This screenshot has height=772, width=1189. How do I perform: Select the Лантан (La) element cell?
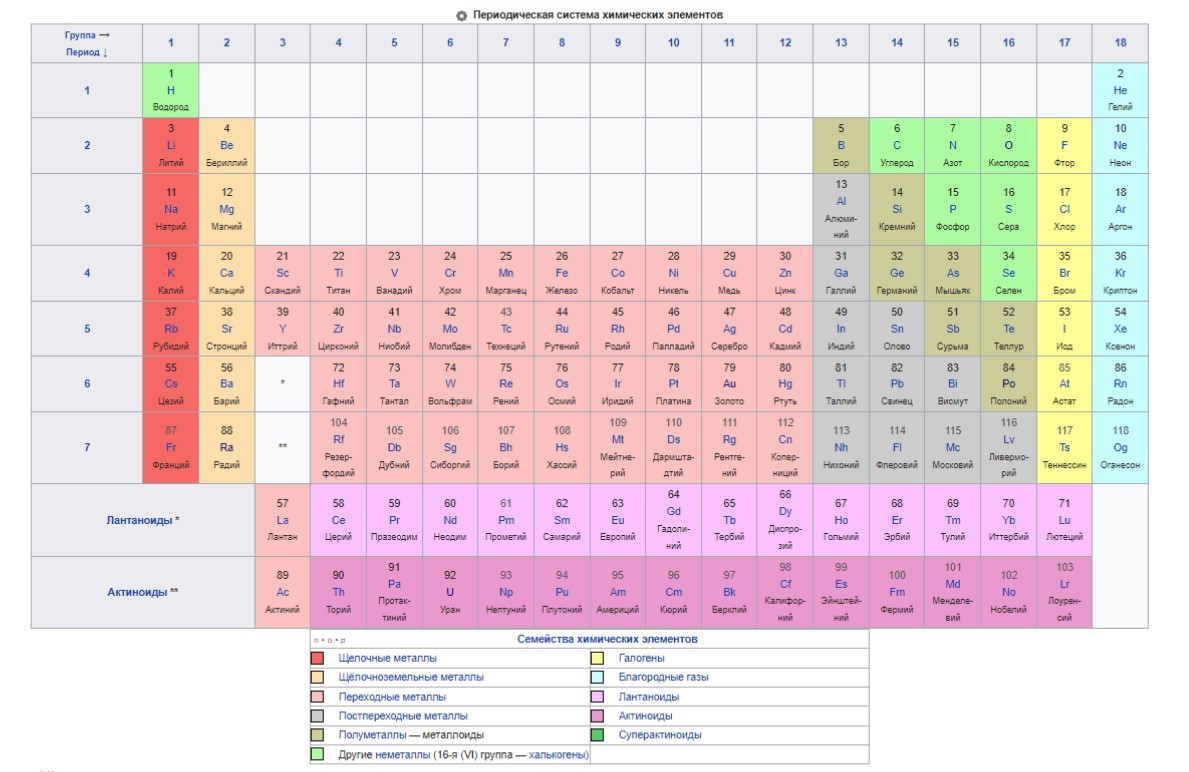tap(282, 520)
